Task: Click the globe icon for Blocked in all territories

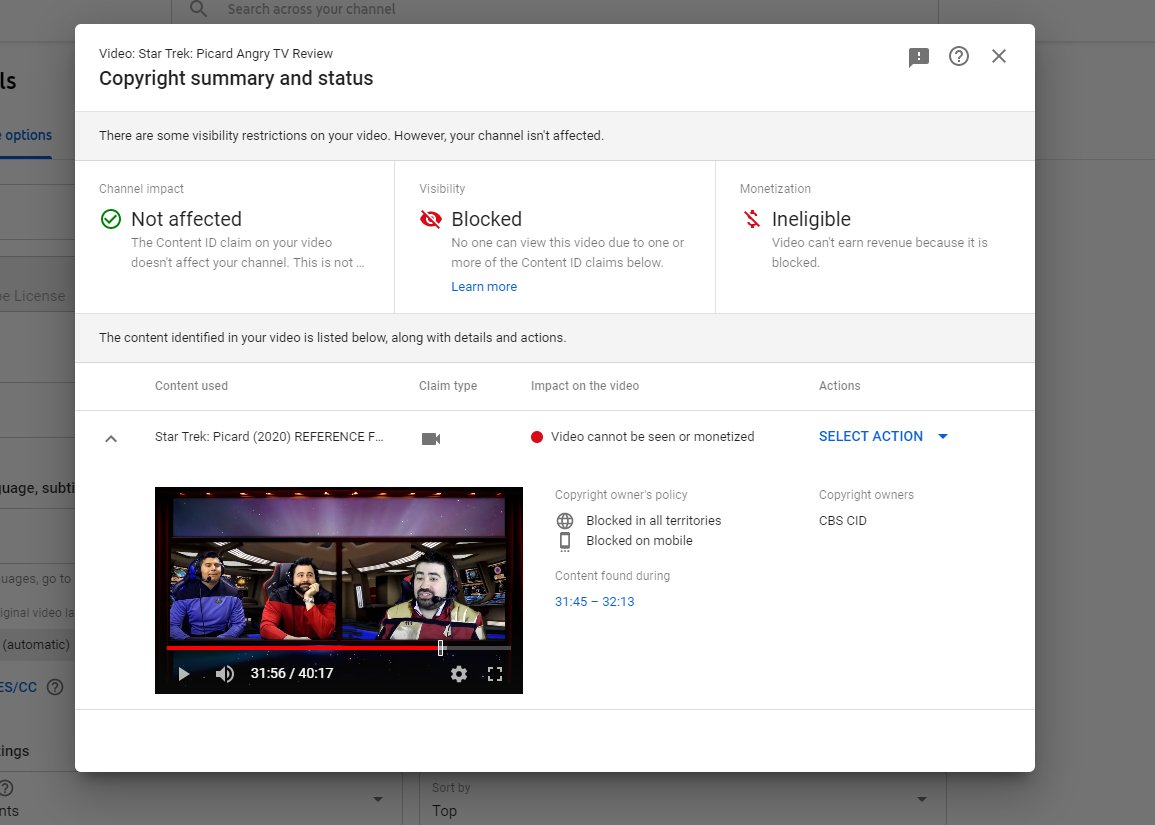Action: point(565,521)
